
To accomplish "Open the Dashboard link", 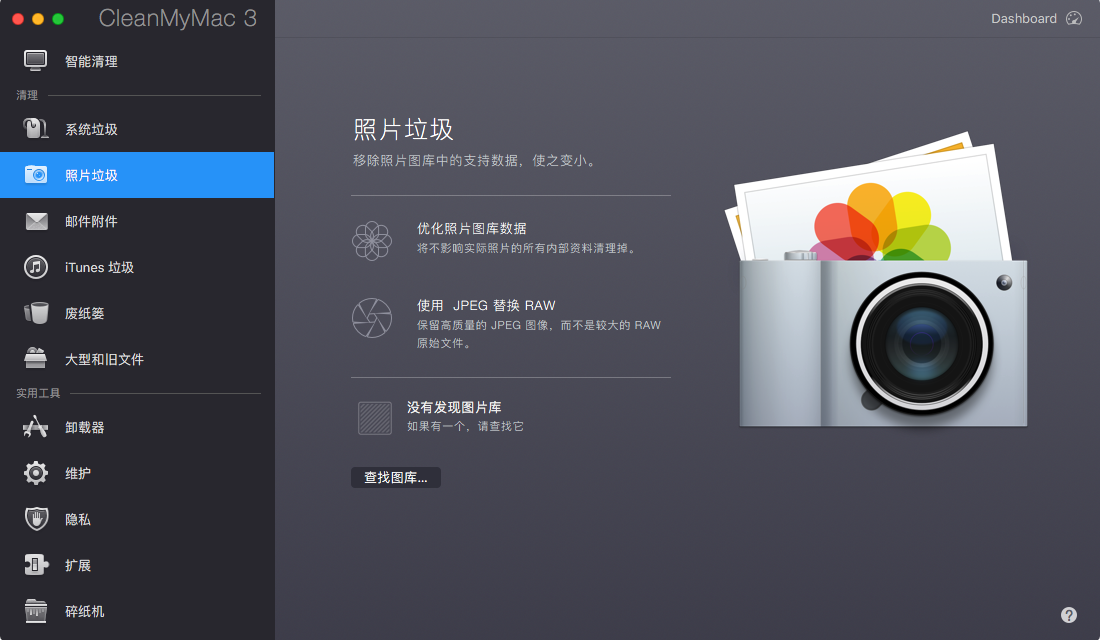I will pos(1024,18).
